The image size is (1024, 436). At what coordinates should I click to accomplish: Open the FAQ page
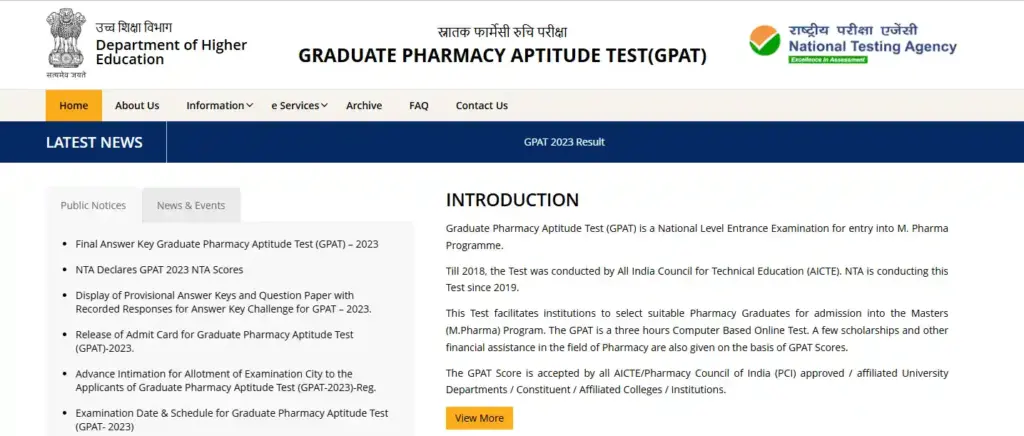tap(419, 106)
